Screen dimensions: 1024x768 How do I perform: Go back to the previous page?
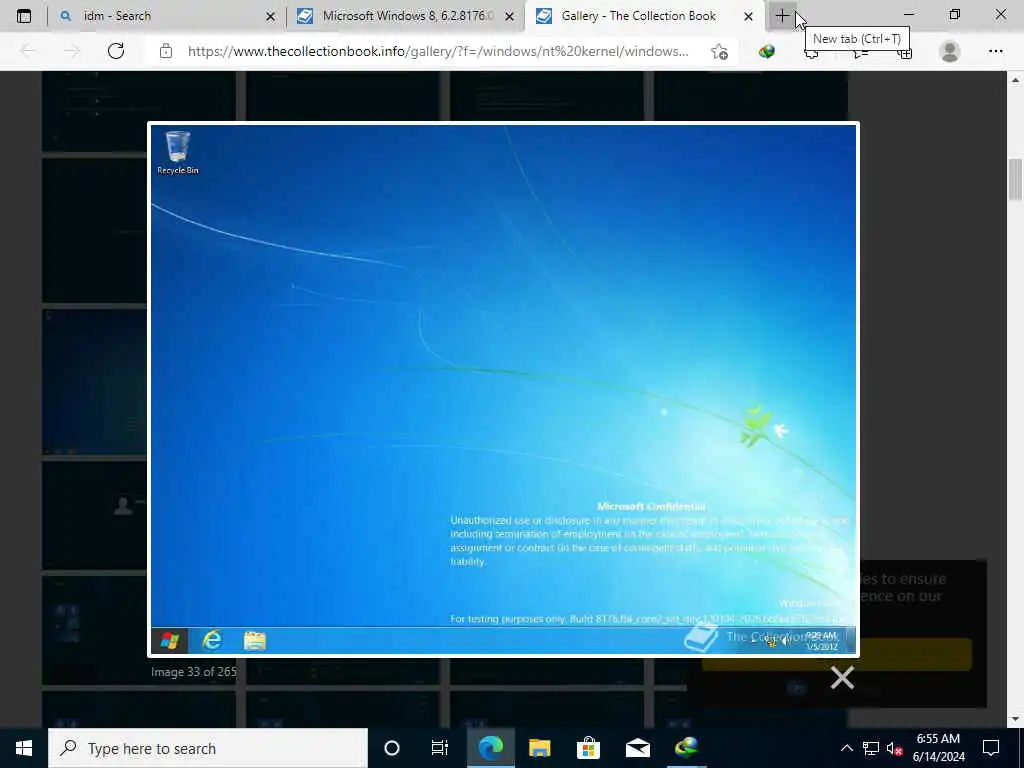tap(27, 51)
